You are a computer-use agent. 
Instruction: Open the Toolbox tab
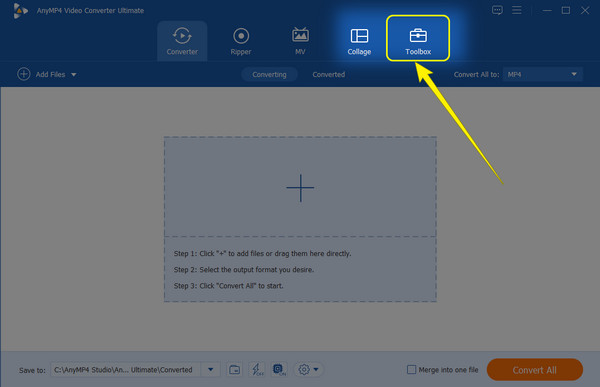tap(418, 38)
